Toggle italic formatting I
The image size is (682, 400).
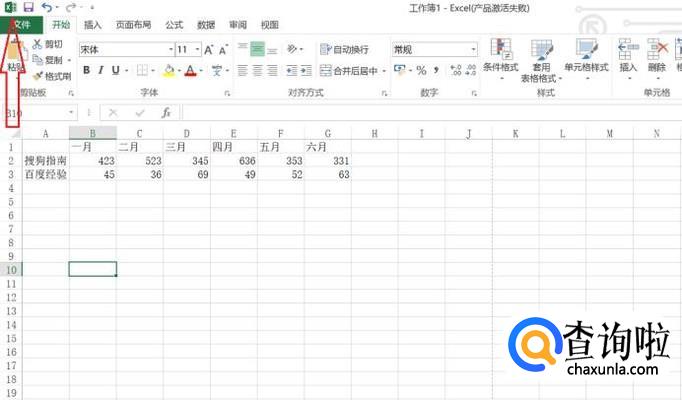tap(101, 70)
